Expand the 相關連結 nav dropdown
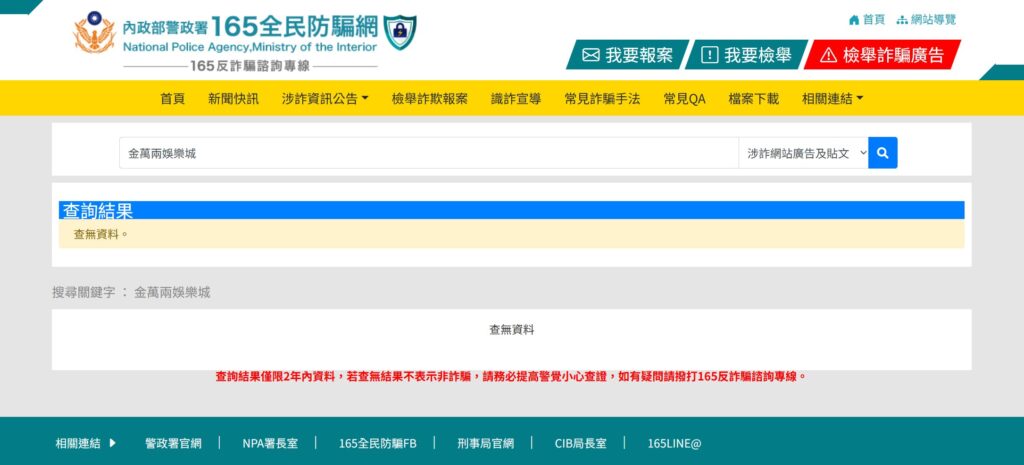This screenshot has height=465, width=1024. point(832,99)
